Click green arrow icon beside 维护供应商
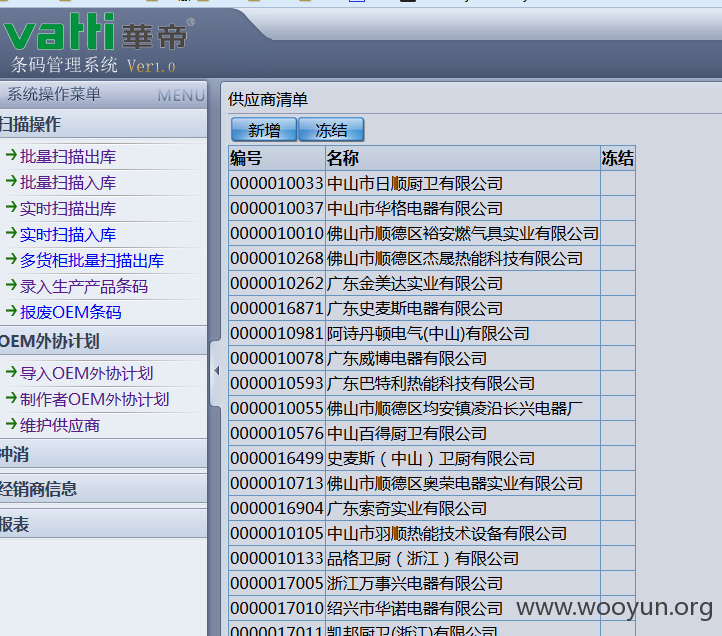Screen dimensions: 722x636 click(x=12, y=424)
